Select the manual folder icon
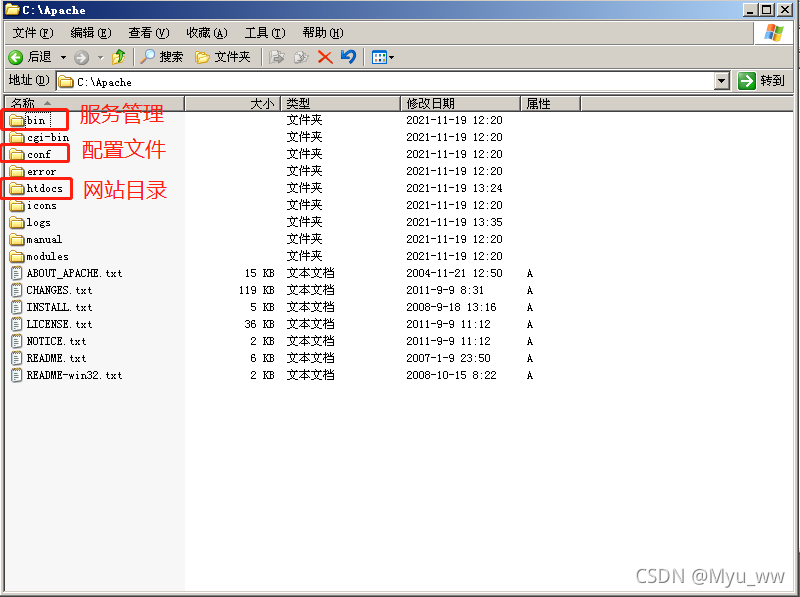Screen dimensions: 800x597 pyautogui.click(x=17, y=239)
